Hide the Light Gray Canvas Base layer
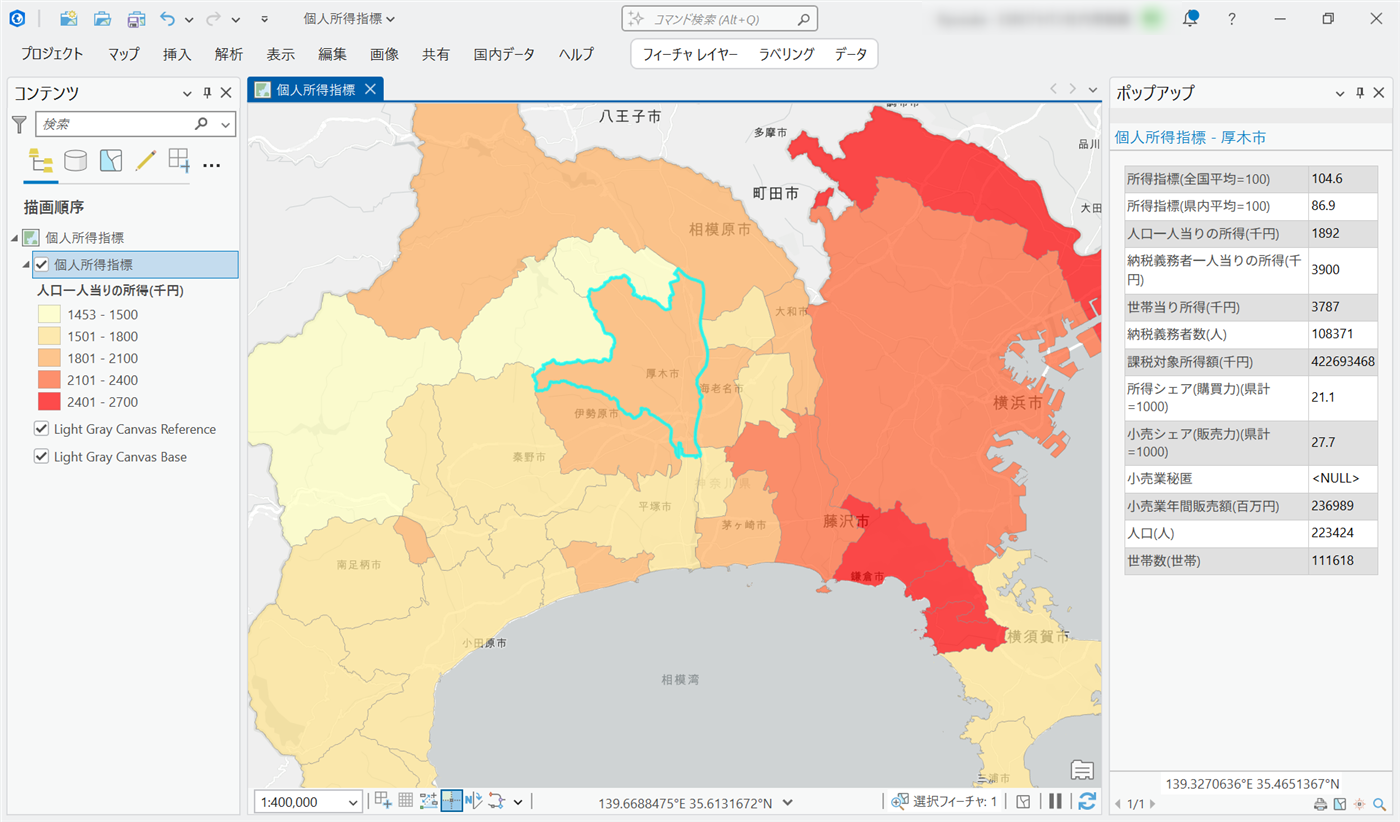The height and width of the screenshot is (822, 1400). [x=41, y=457]
